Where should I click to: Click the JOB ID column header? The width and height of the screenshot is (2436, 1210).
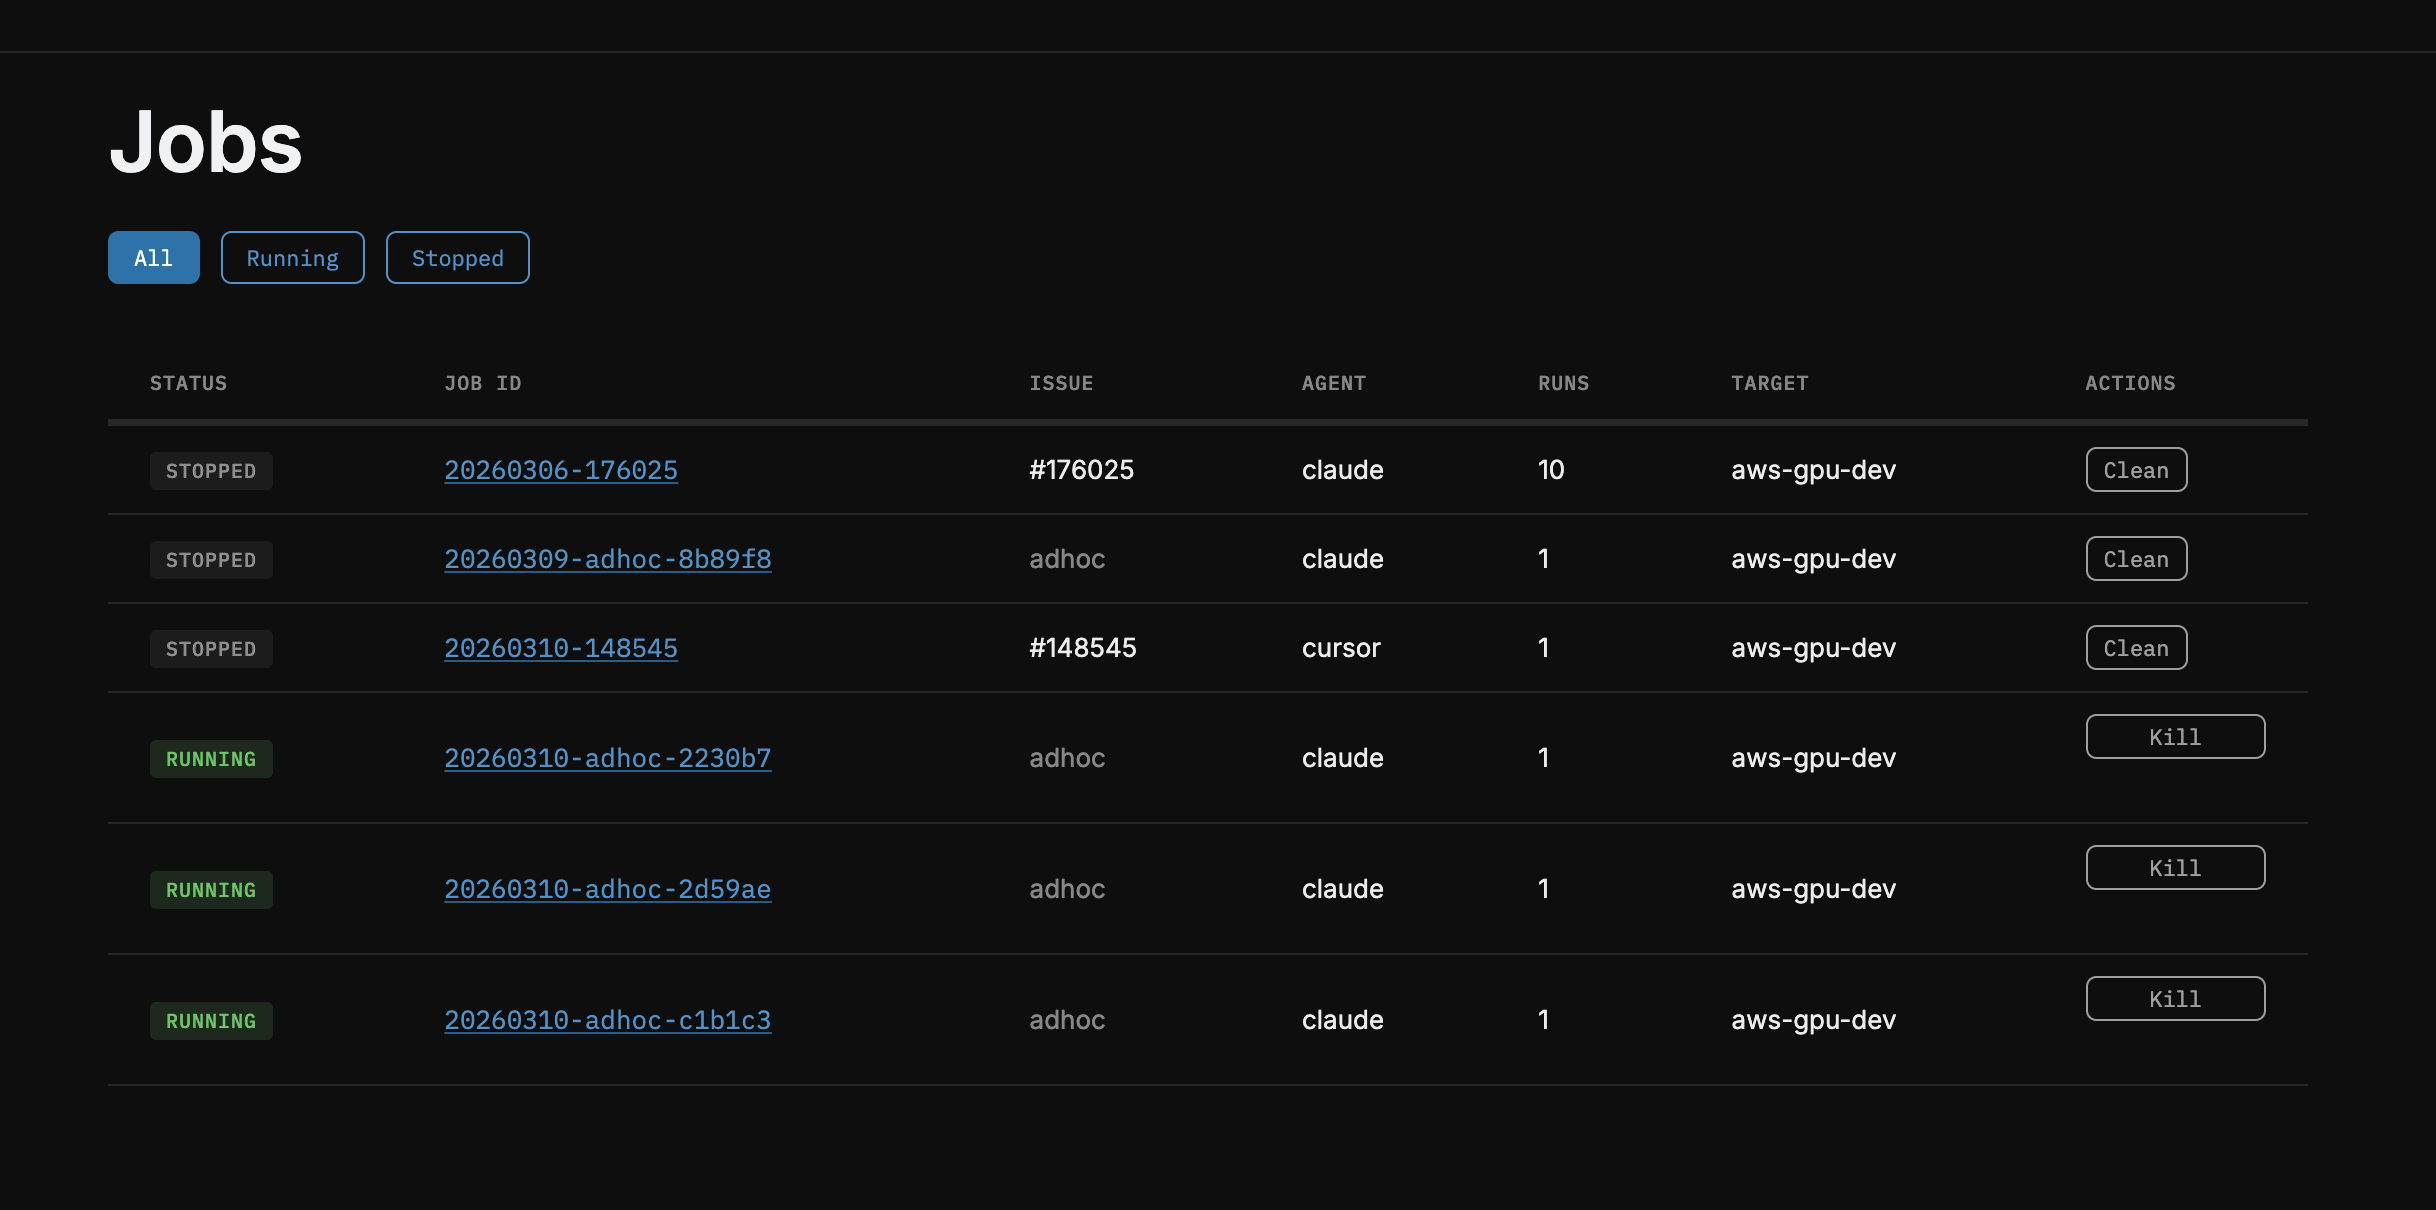[482, 383]
